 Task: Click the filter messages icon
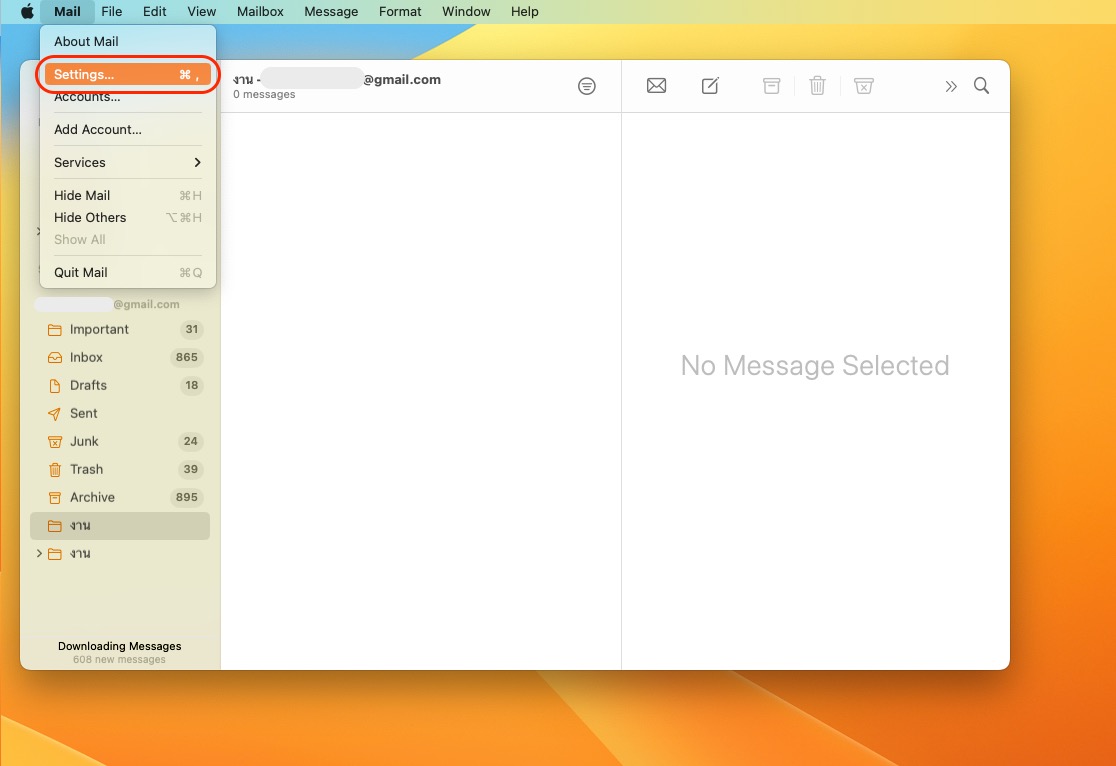[x=587, y=86]
